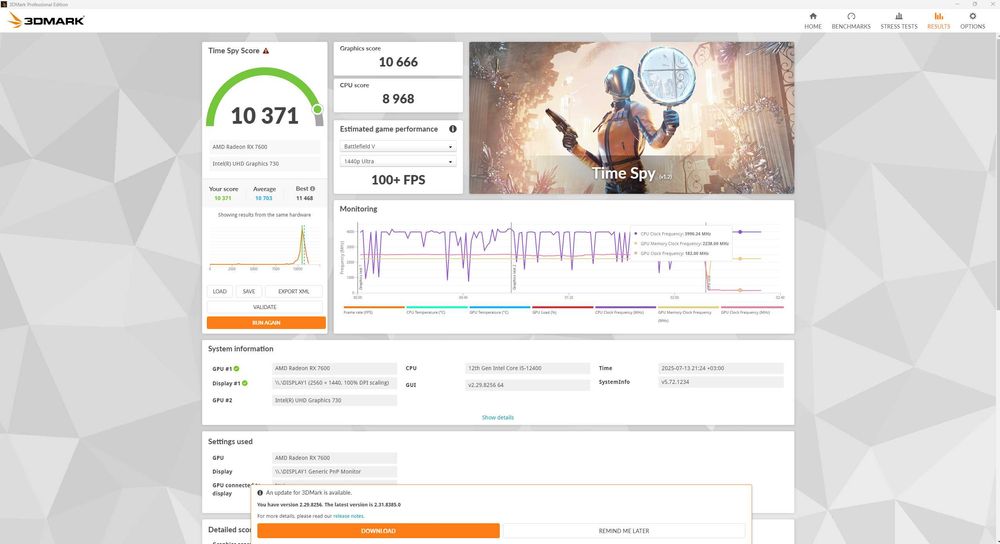Click AMD Radeon RX 7600 in Settings used
Image resolution: width=1000 pixels, height=544 pixels.
point(334,458)
